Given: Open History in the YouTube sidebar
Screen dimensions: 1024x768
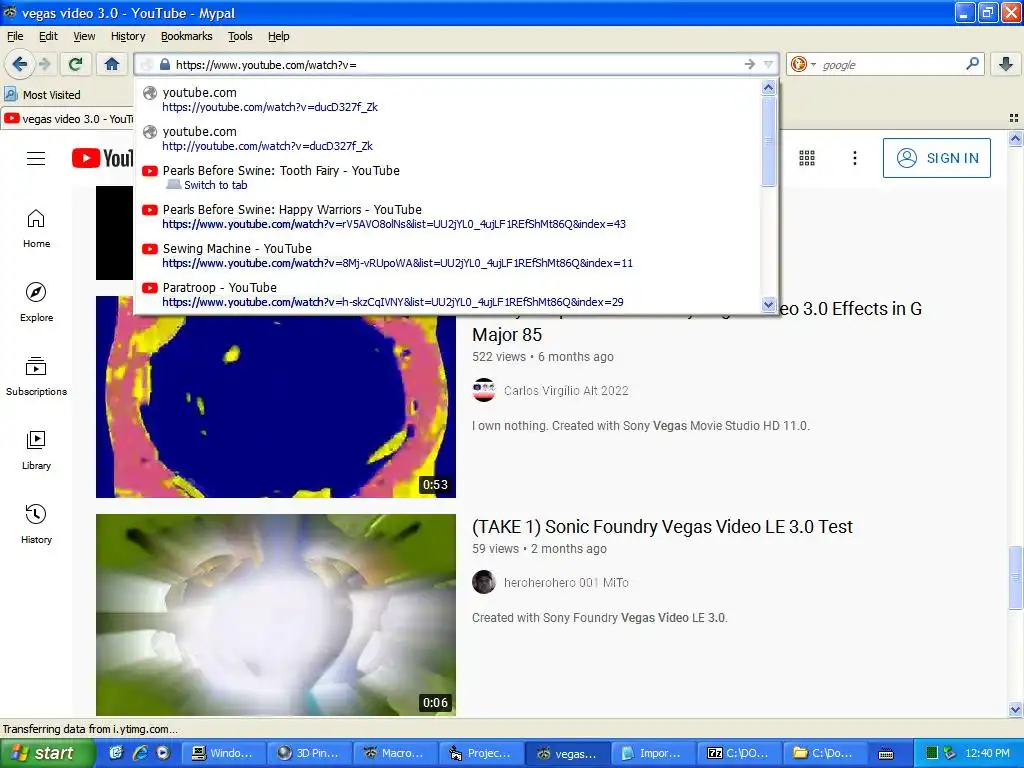Looking at the screenshot, I should click(37, 524).
